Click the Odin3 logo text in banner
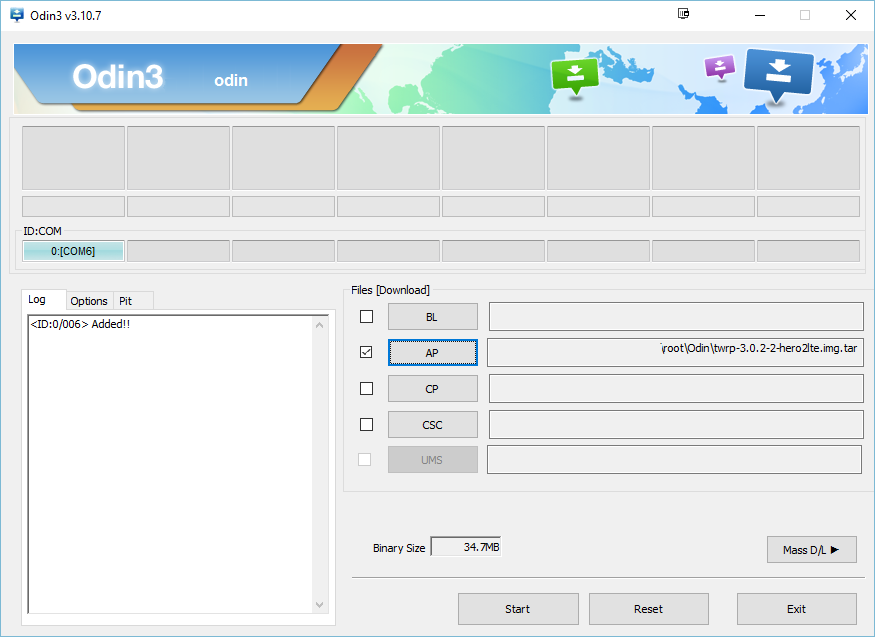This screenshot has width=875, height=637. [x=118, y=76]
